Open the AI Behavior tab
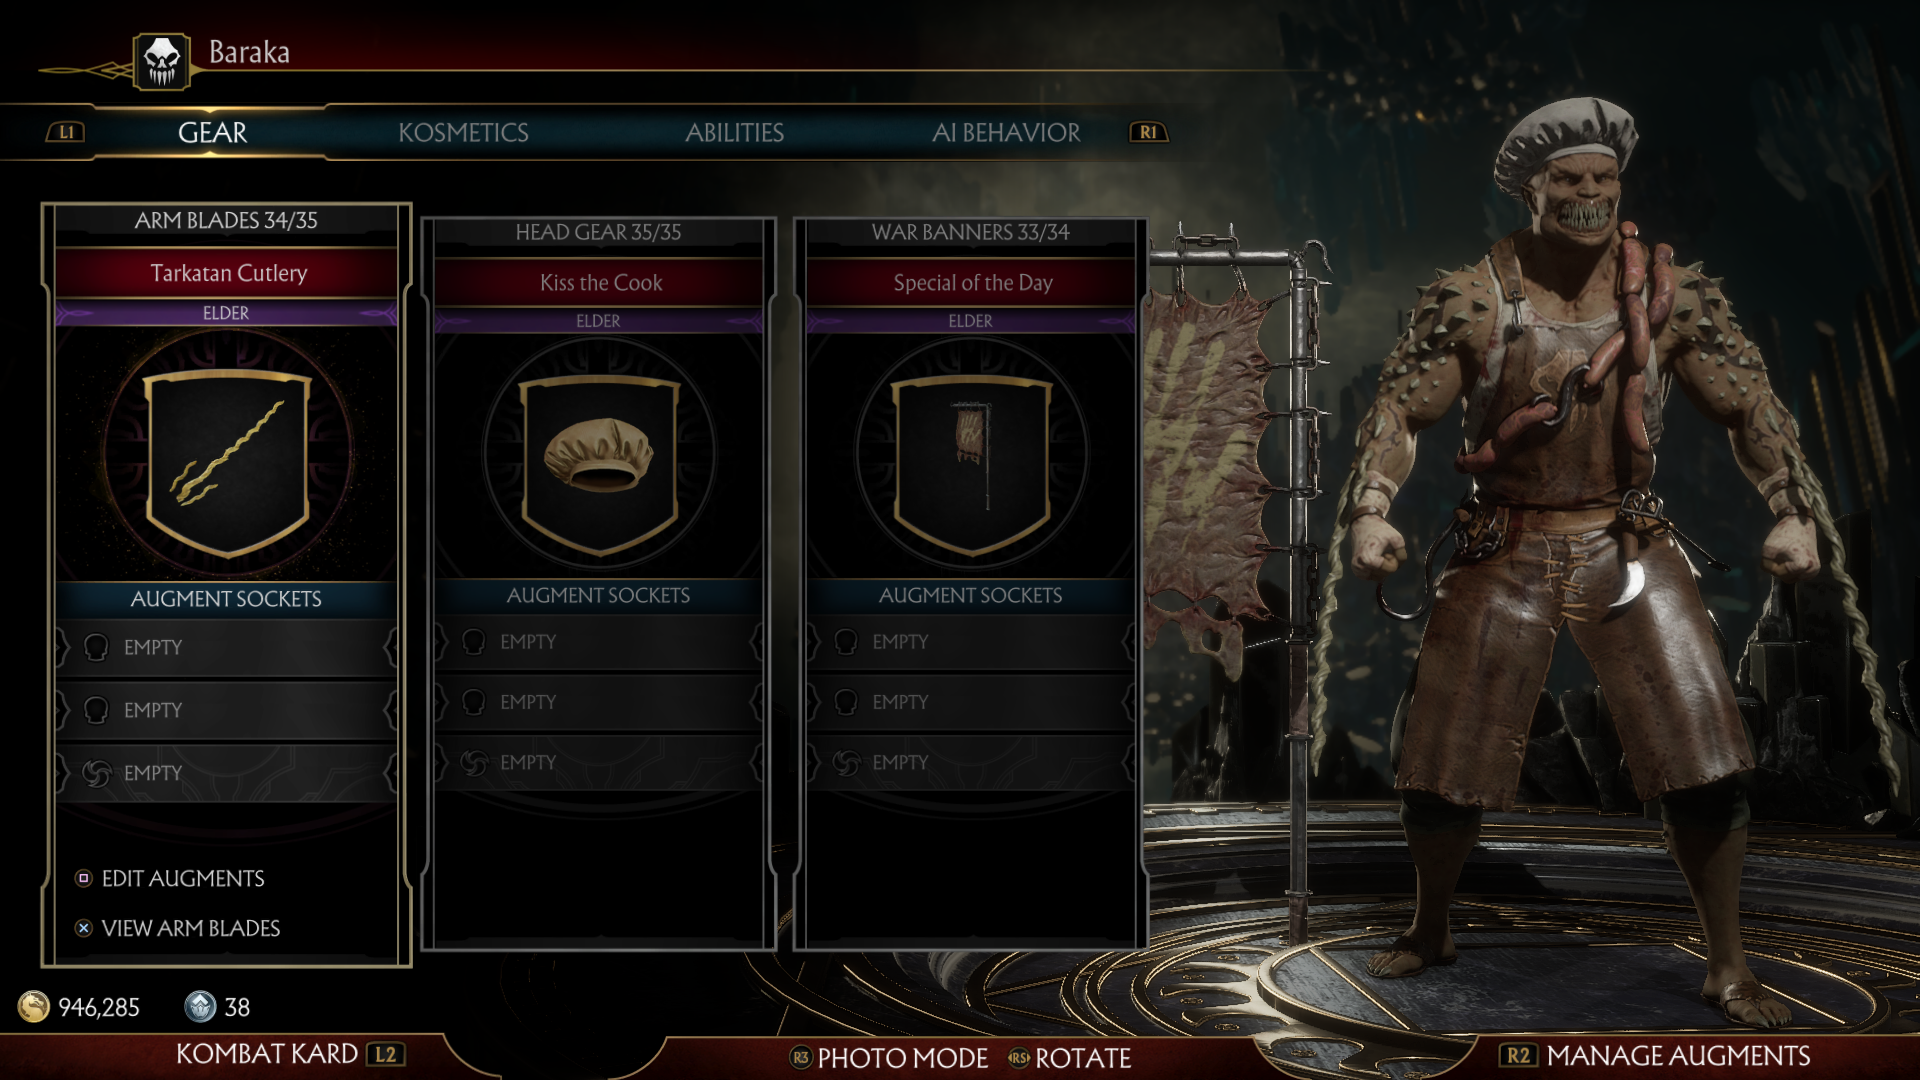The width and height of the screenshot is (1920, 1080). pyautogui.click(x=1006, y=133)
